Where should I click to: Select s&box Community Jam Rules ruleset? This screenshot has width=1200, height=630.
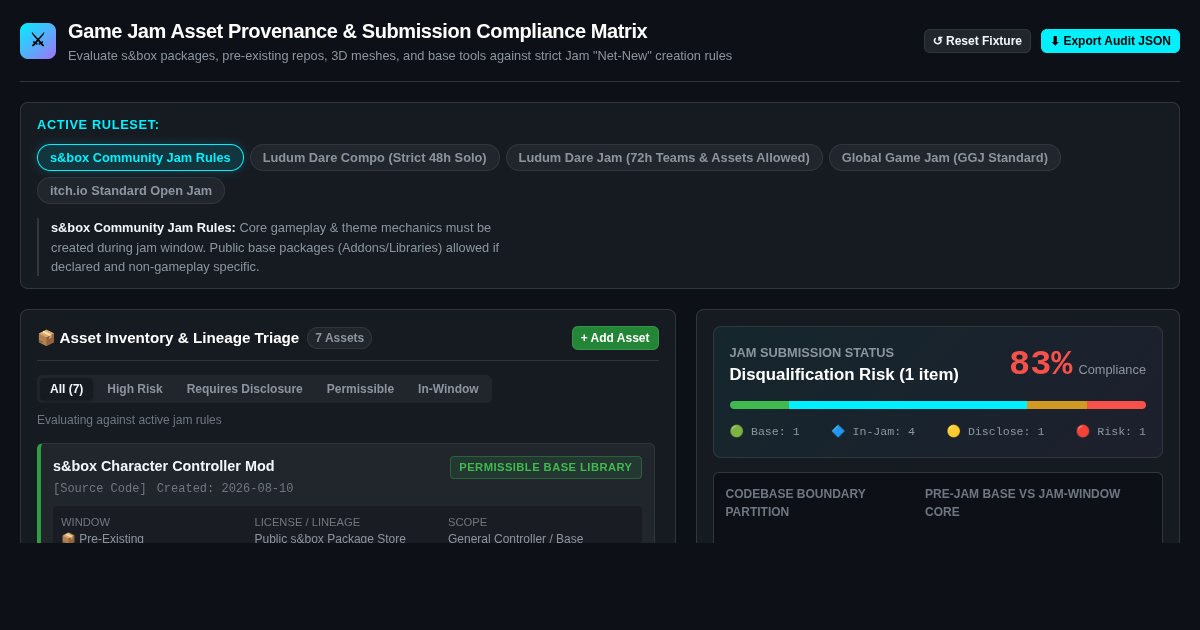coord(140,158)
